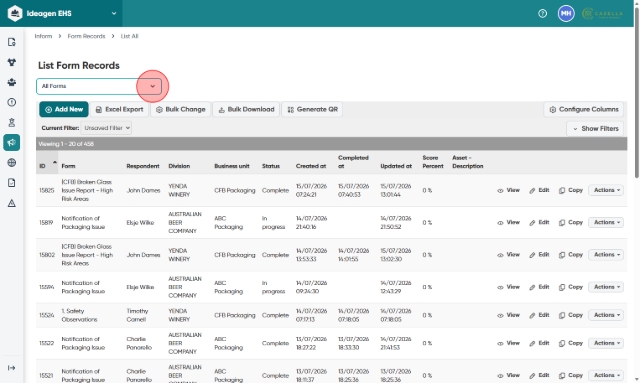The width and height of the screenshot is (640, 383).
Task: Sort by Created at column header
Action: tap(311, 166)
